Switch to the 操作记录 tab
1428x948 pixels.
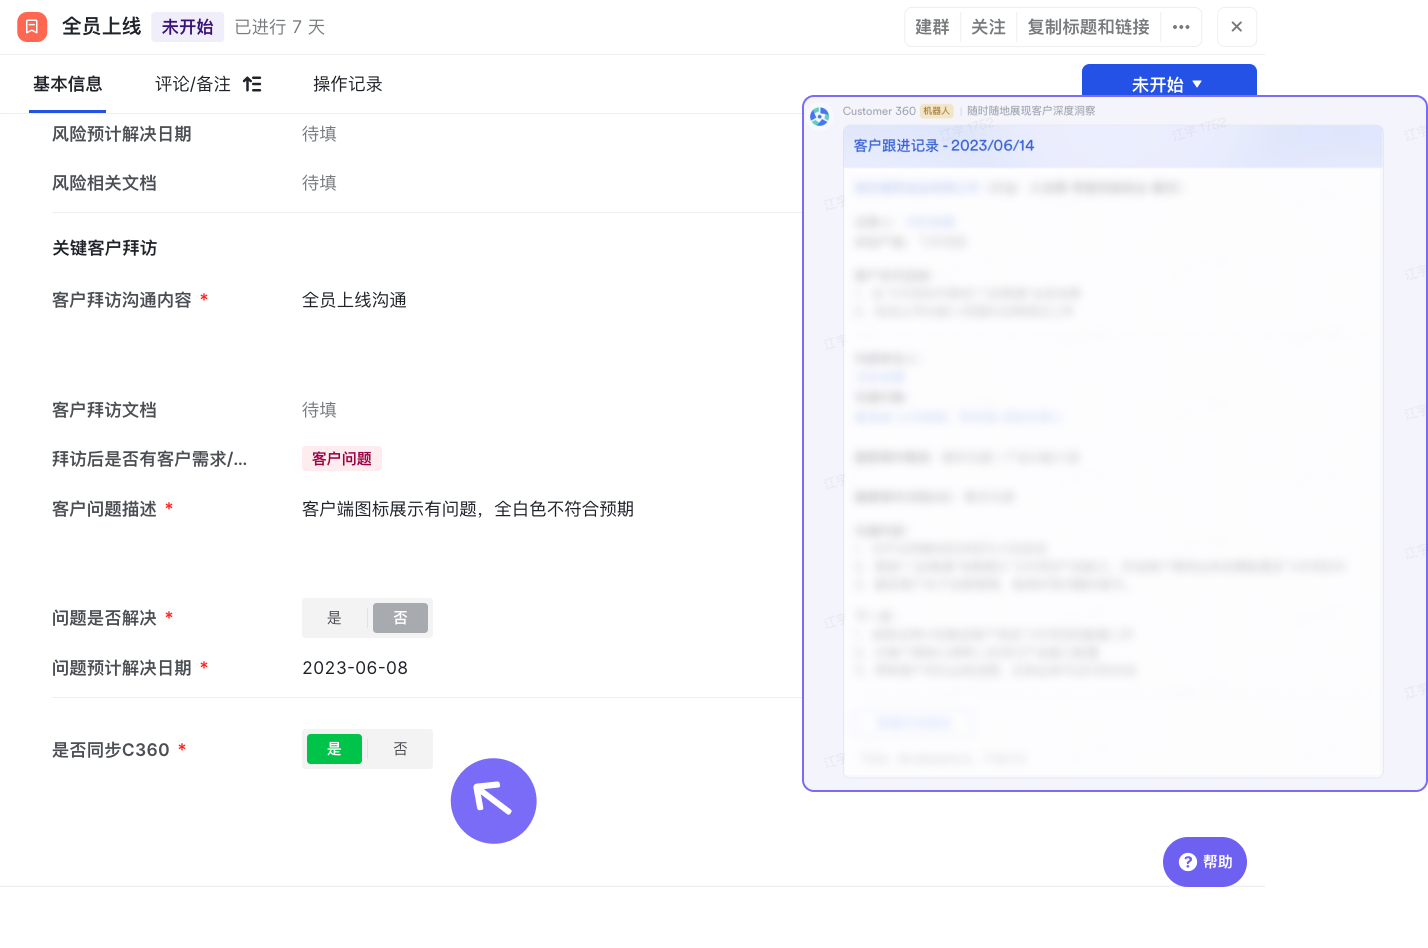click(x=347, y=84)
